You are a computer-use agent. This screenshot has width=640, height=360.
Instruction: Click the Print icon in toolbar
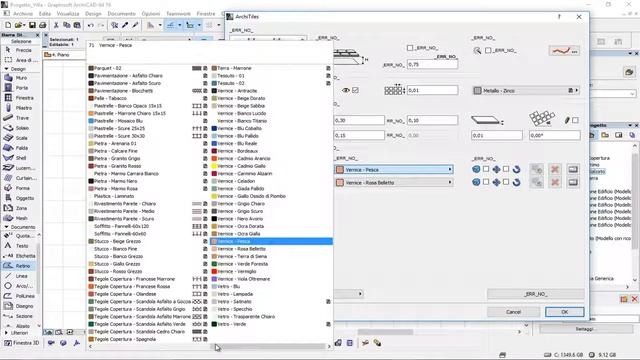[42, 25]
